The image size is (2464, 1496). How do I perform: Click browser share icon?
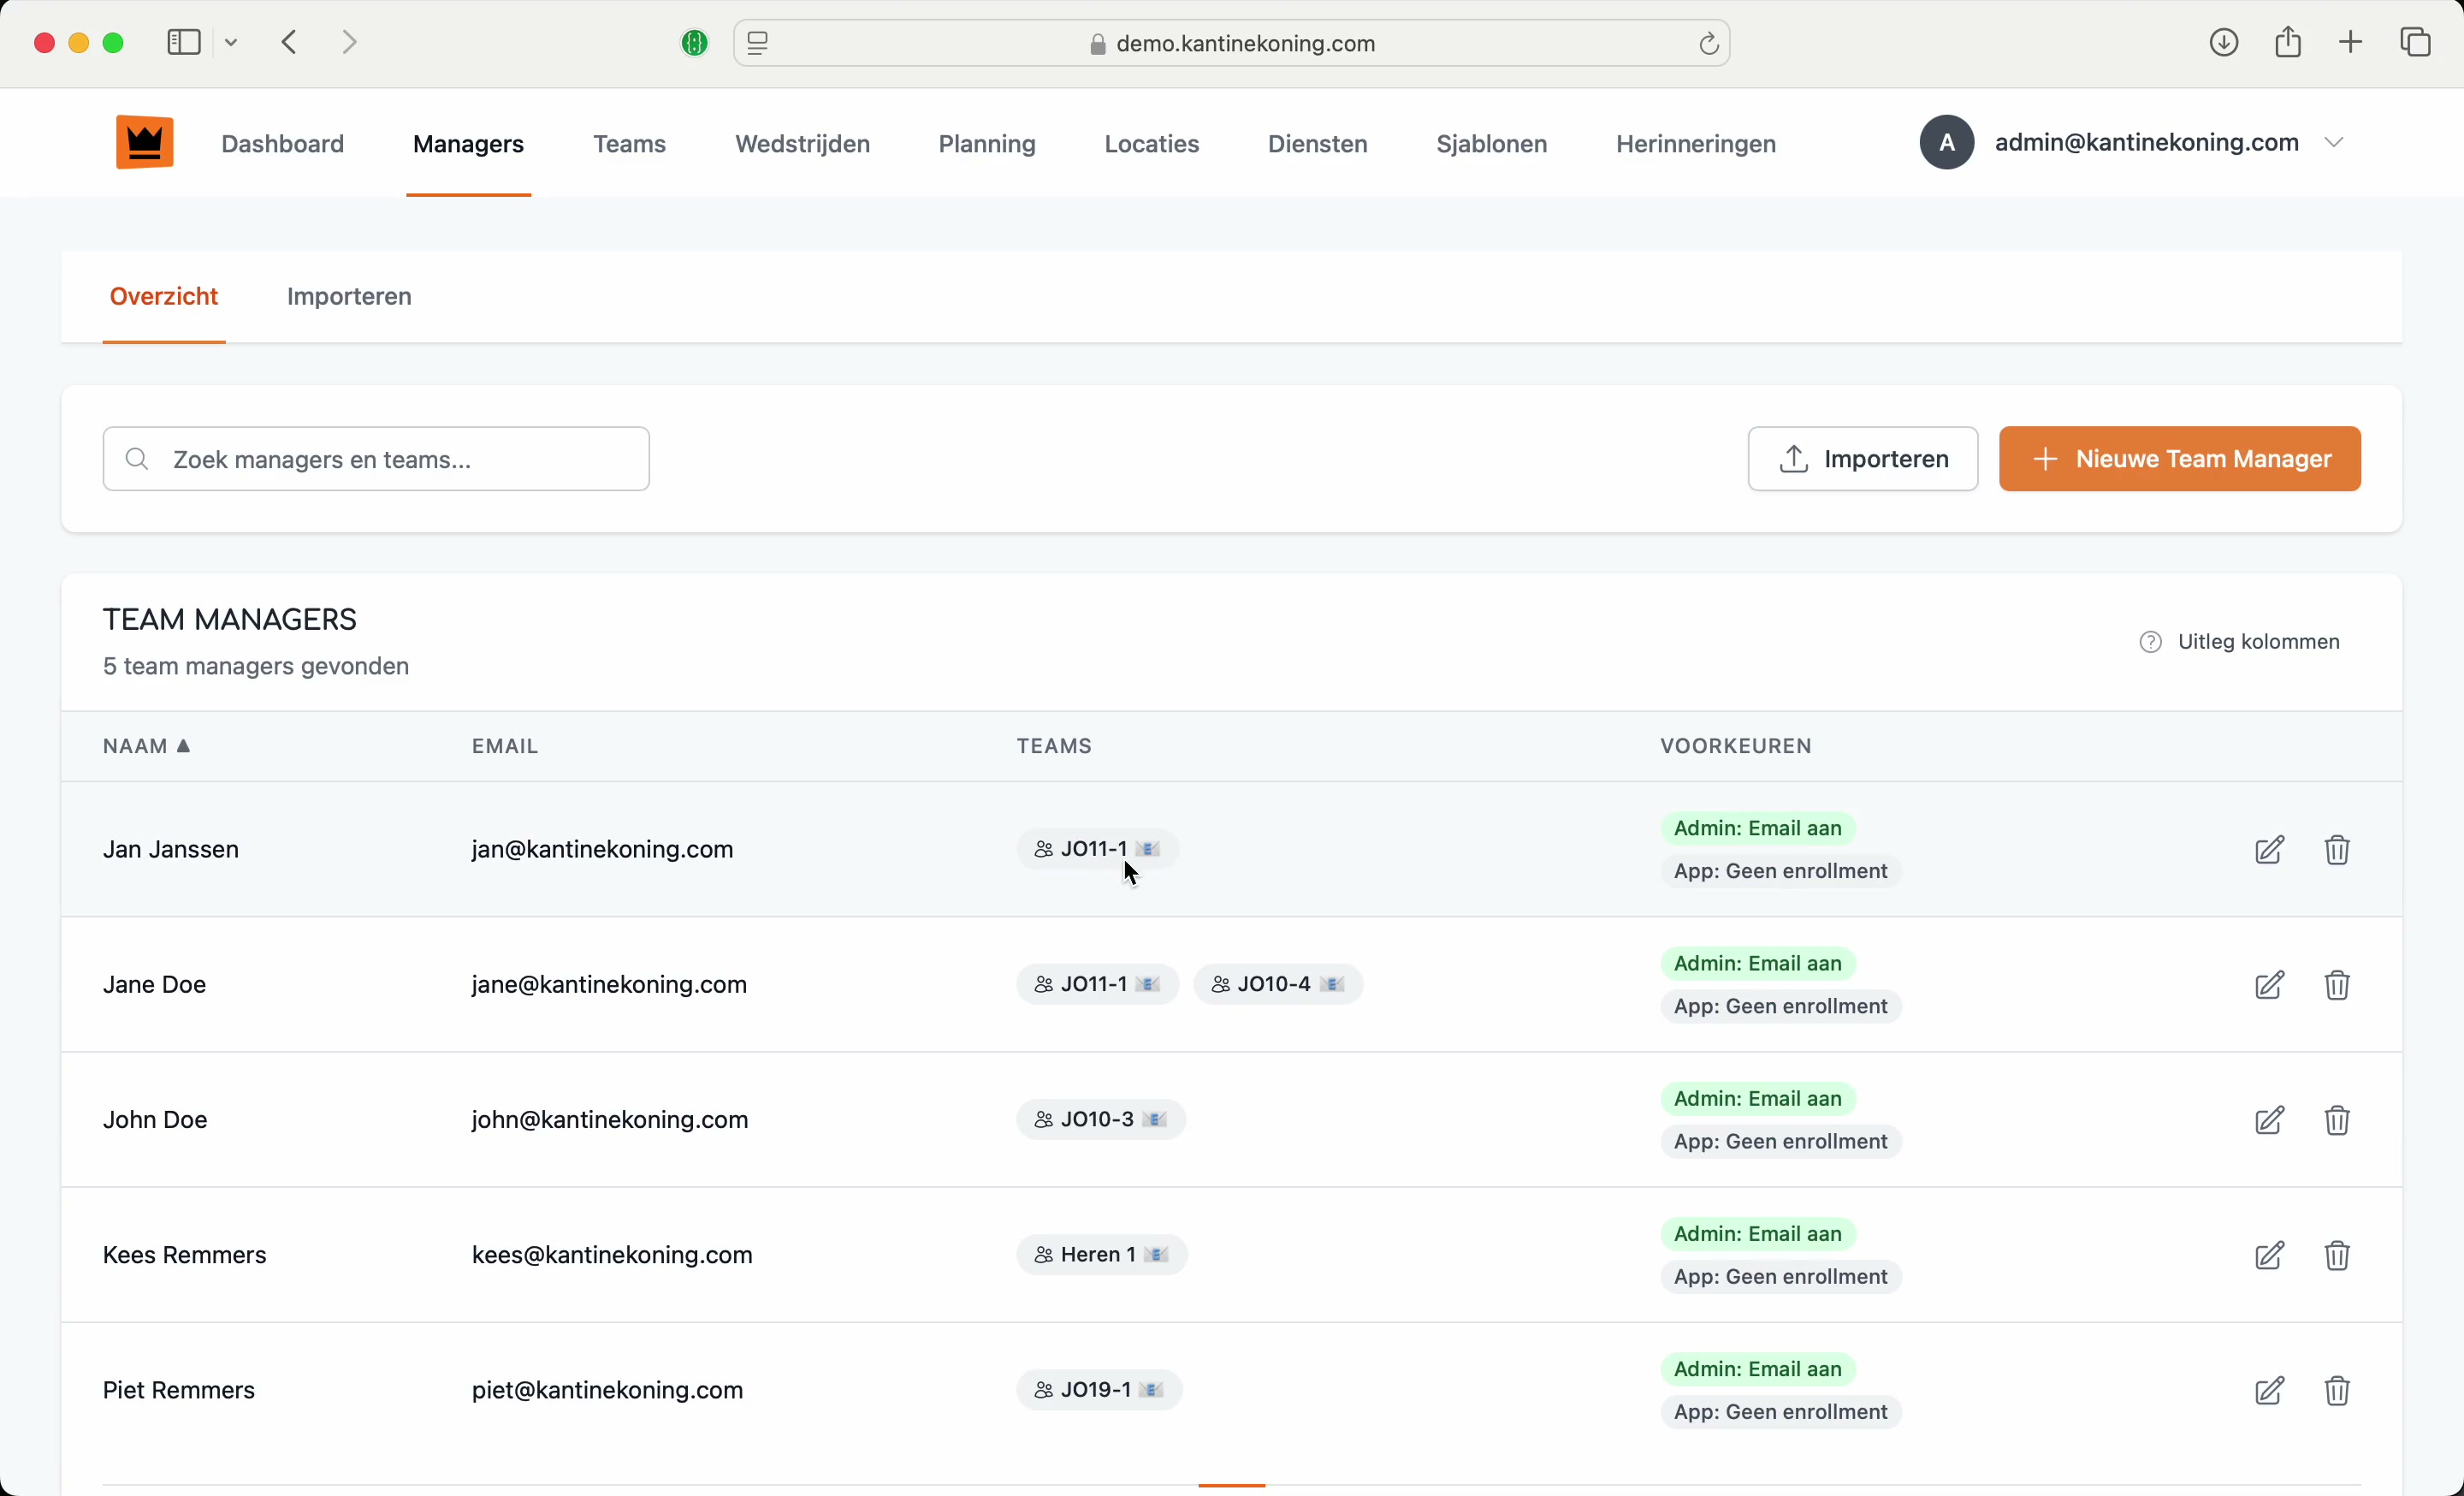pyautogui.click(x=2288, y=43)
